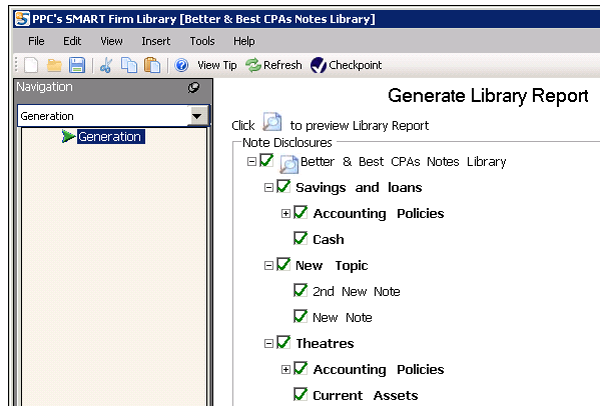Click the Paste clipboard icon
600x406 pixels.
tap(152, 65)
